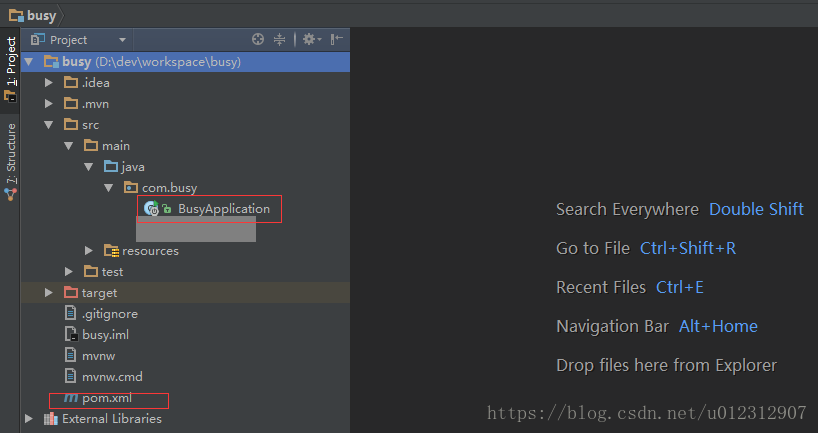Collapse the java folder
818x433 pixels.
pos(88,167)
